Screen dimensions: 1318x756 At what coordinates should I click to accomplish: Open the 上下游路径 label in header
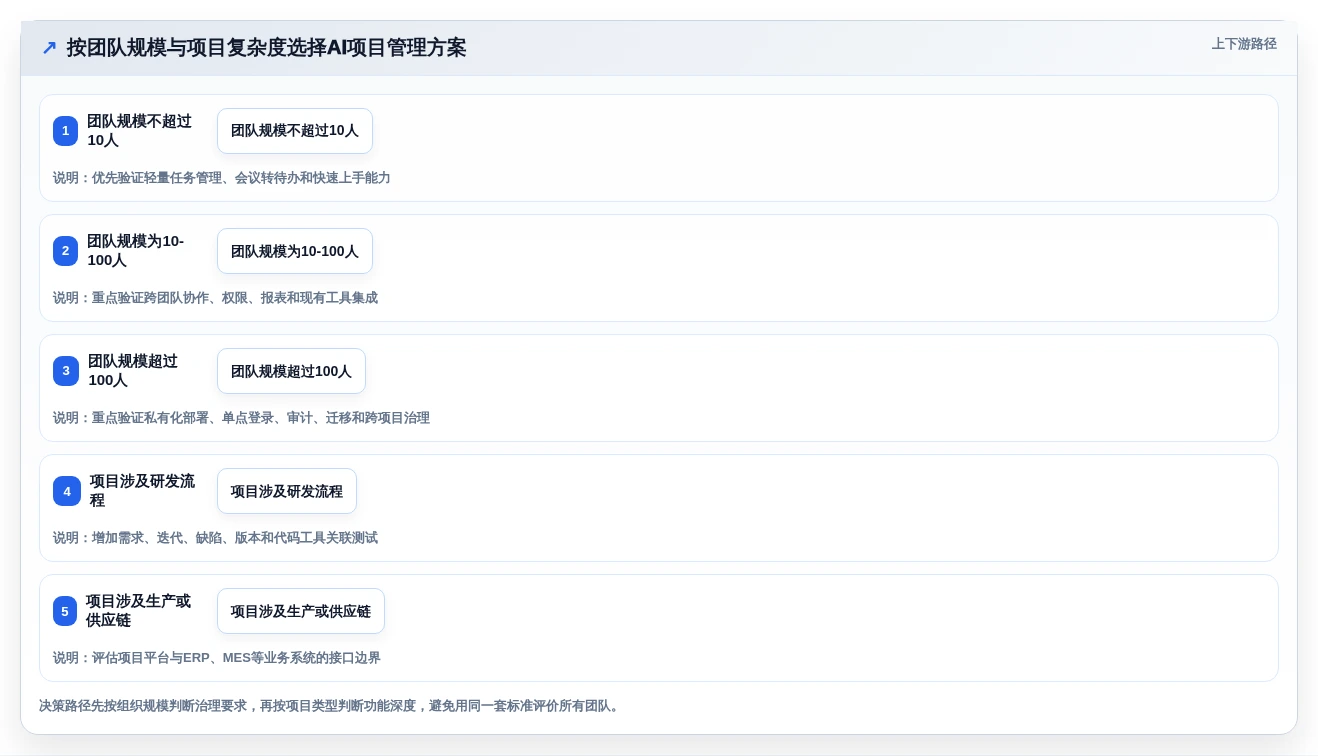click(x=1244, y=44)
